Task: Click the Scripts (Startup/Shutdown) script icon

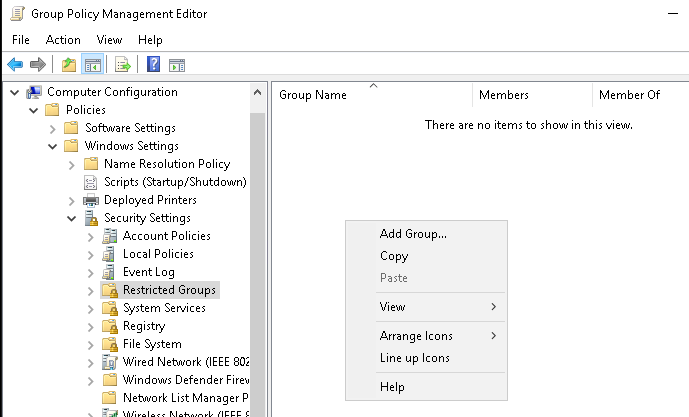Action: pyautogui.click(x=90, y=182)
